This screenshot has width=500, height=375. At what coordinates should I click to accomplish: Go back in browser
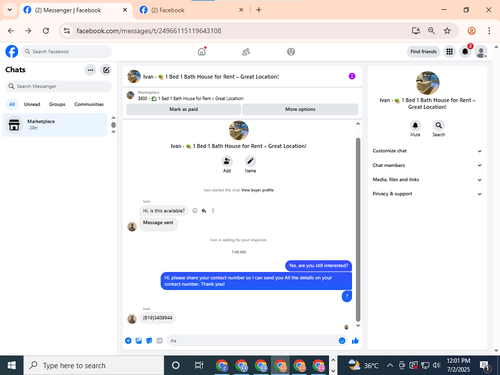tap(11, 31)
